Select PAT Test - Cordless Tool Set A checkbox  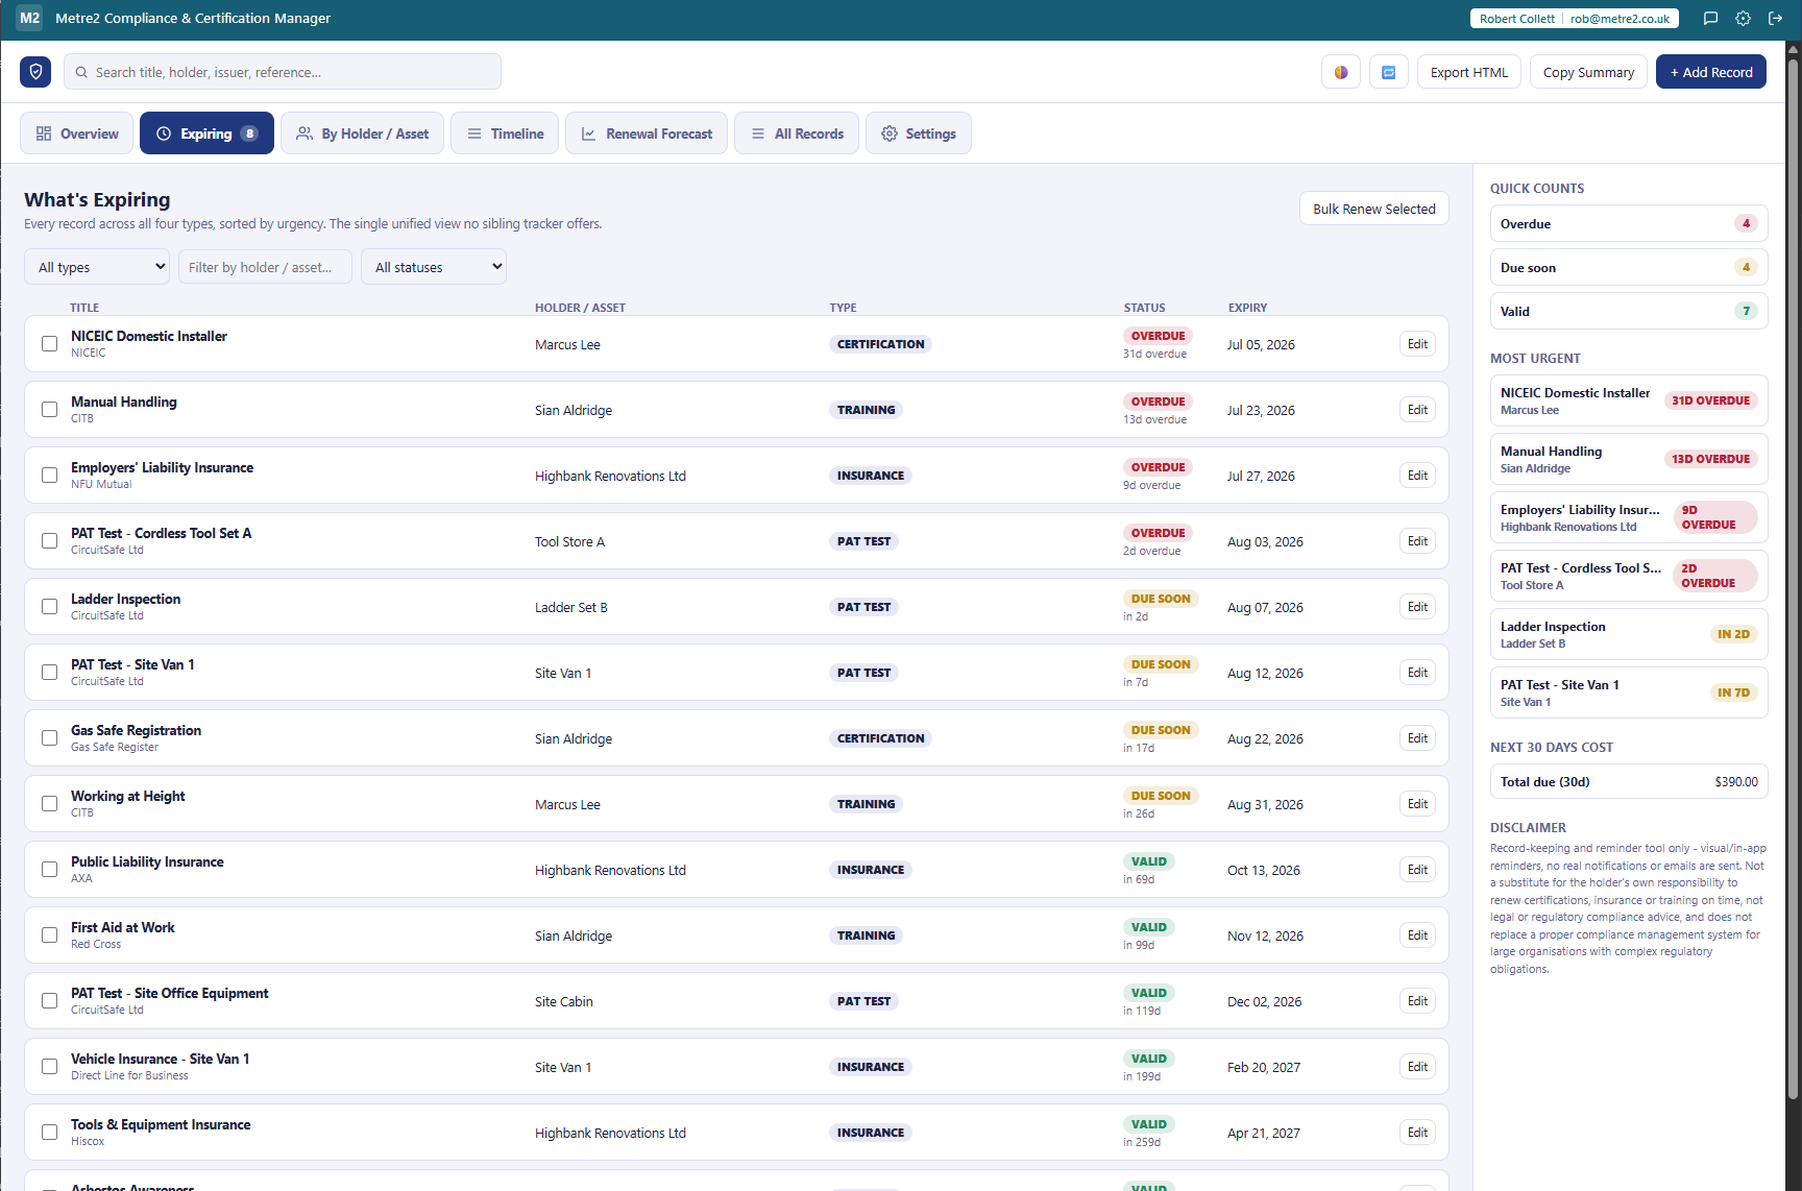(49, 541)
